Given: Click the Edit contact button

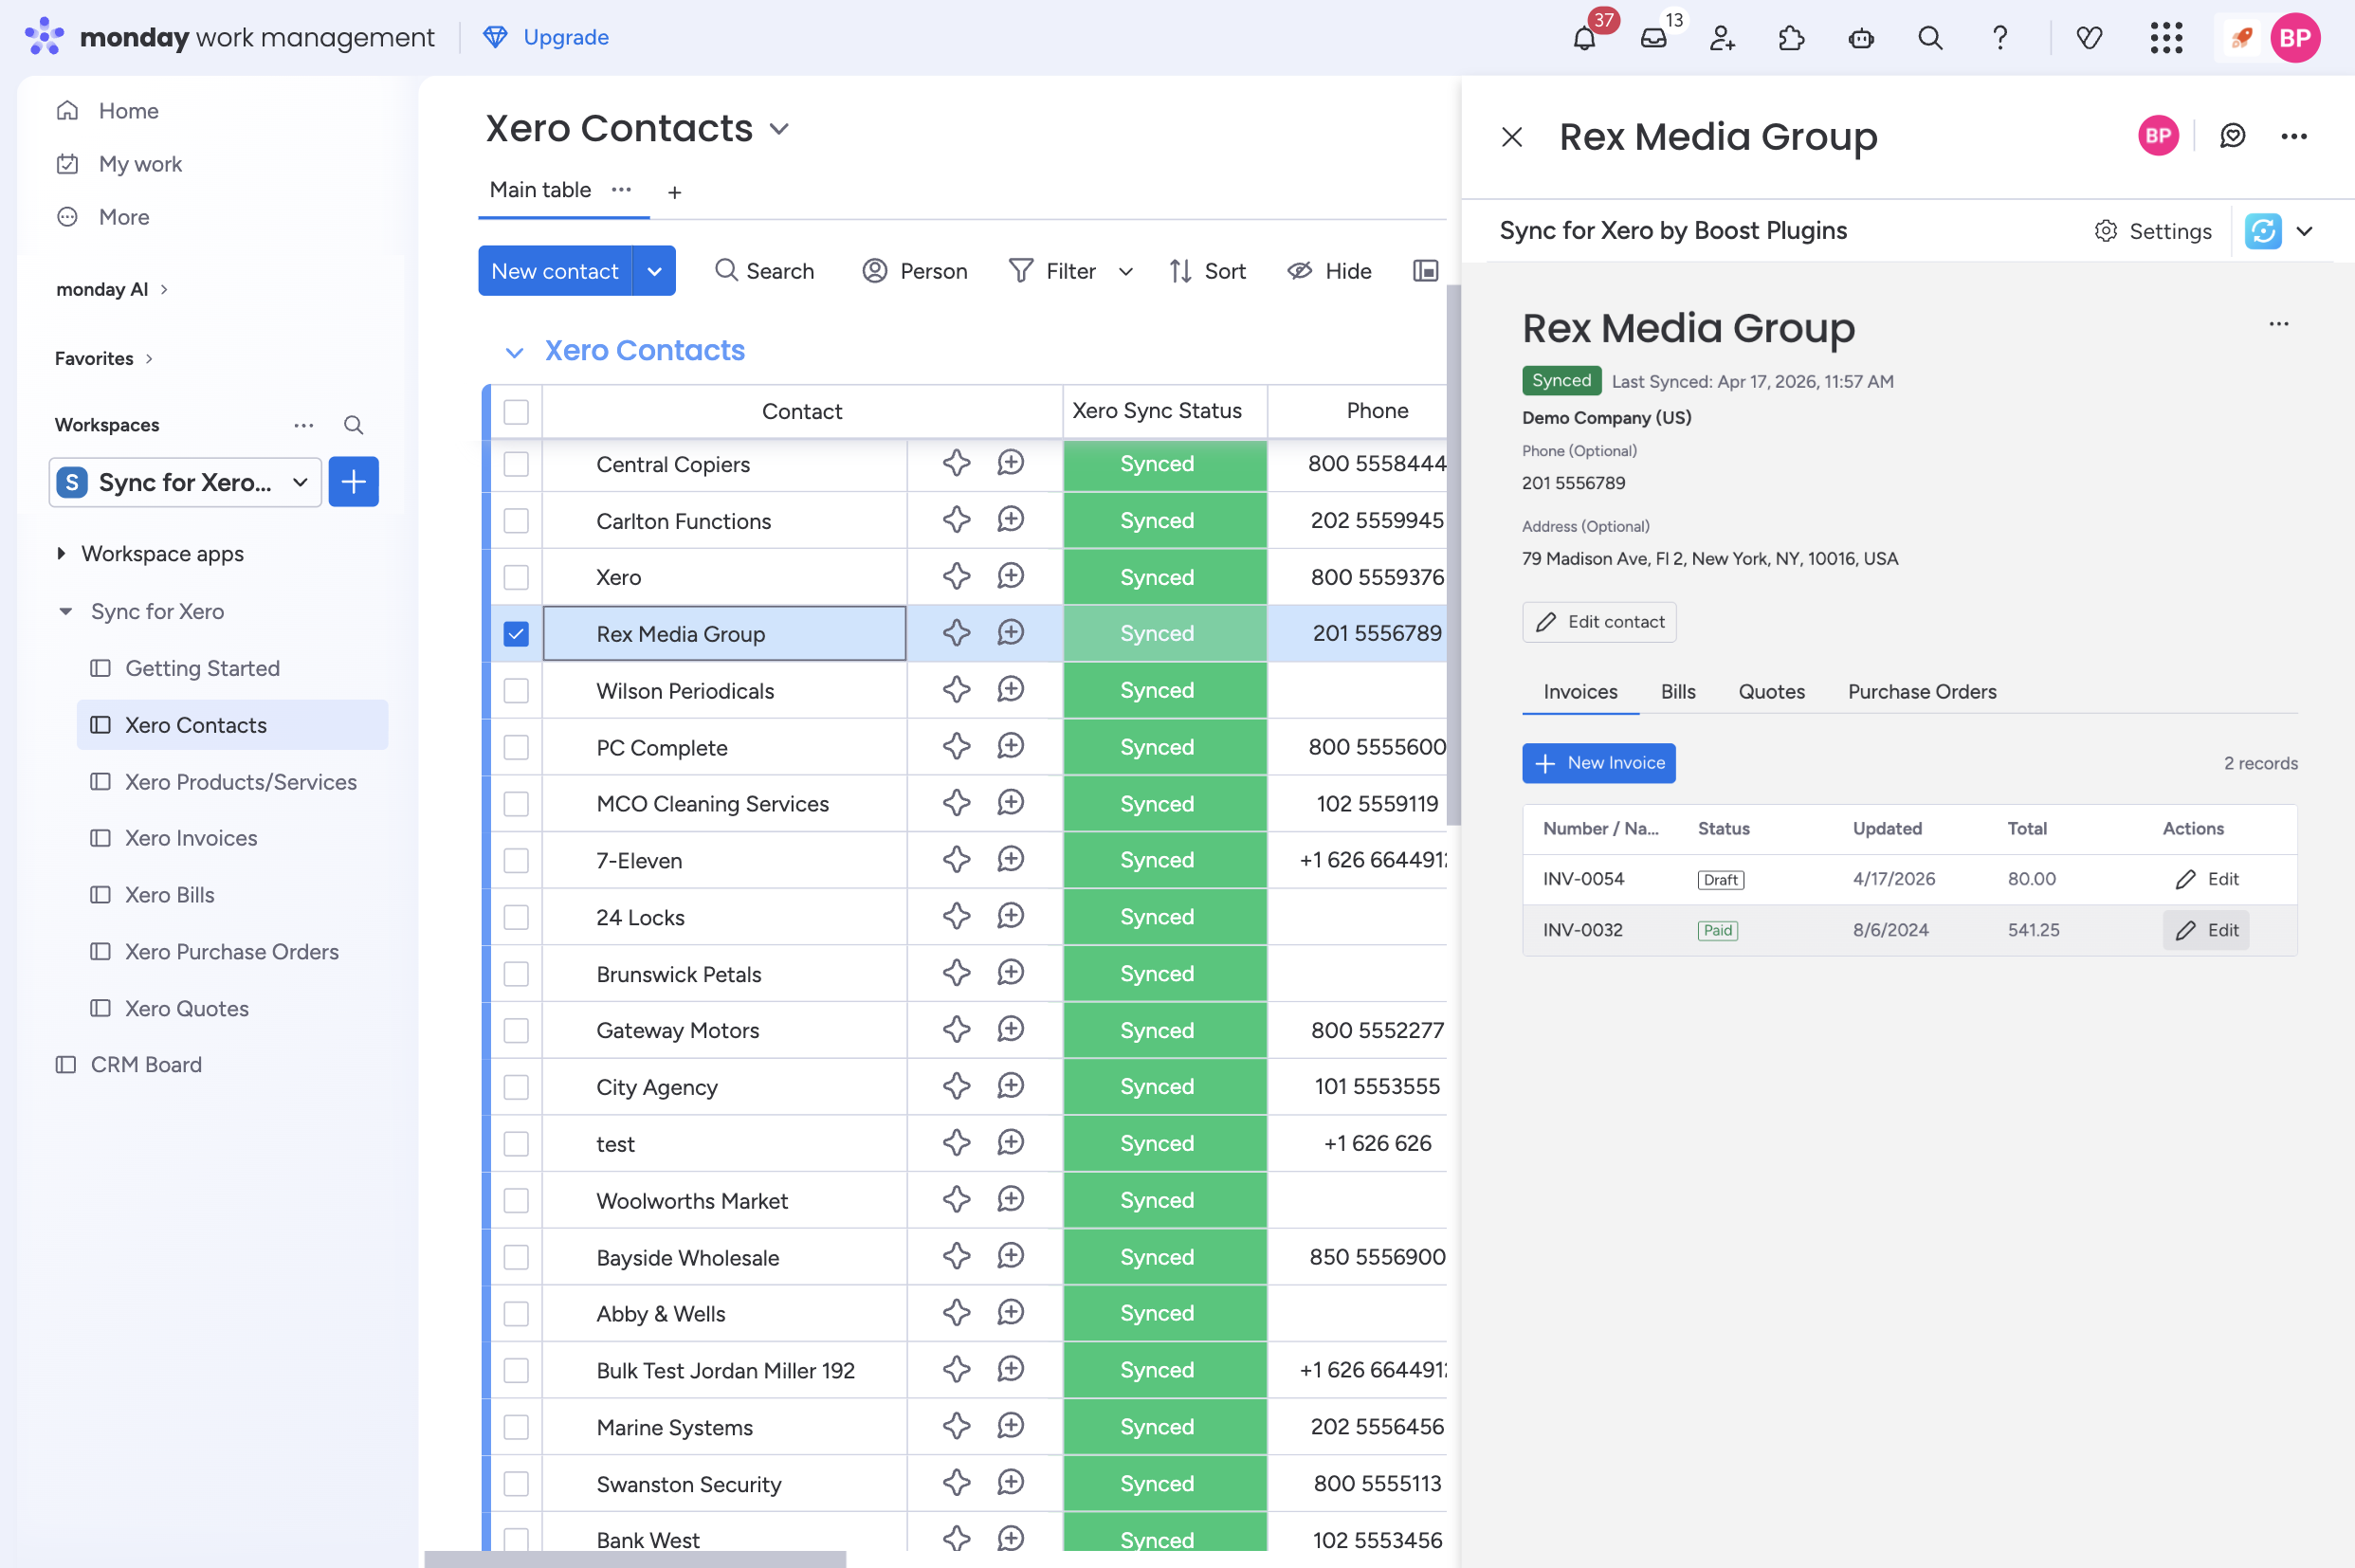Looking at the screenshot, I should point(1598,622).
